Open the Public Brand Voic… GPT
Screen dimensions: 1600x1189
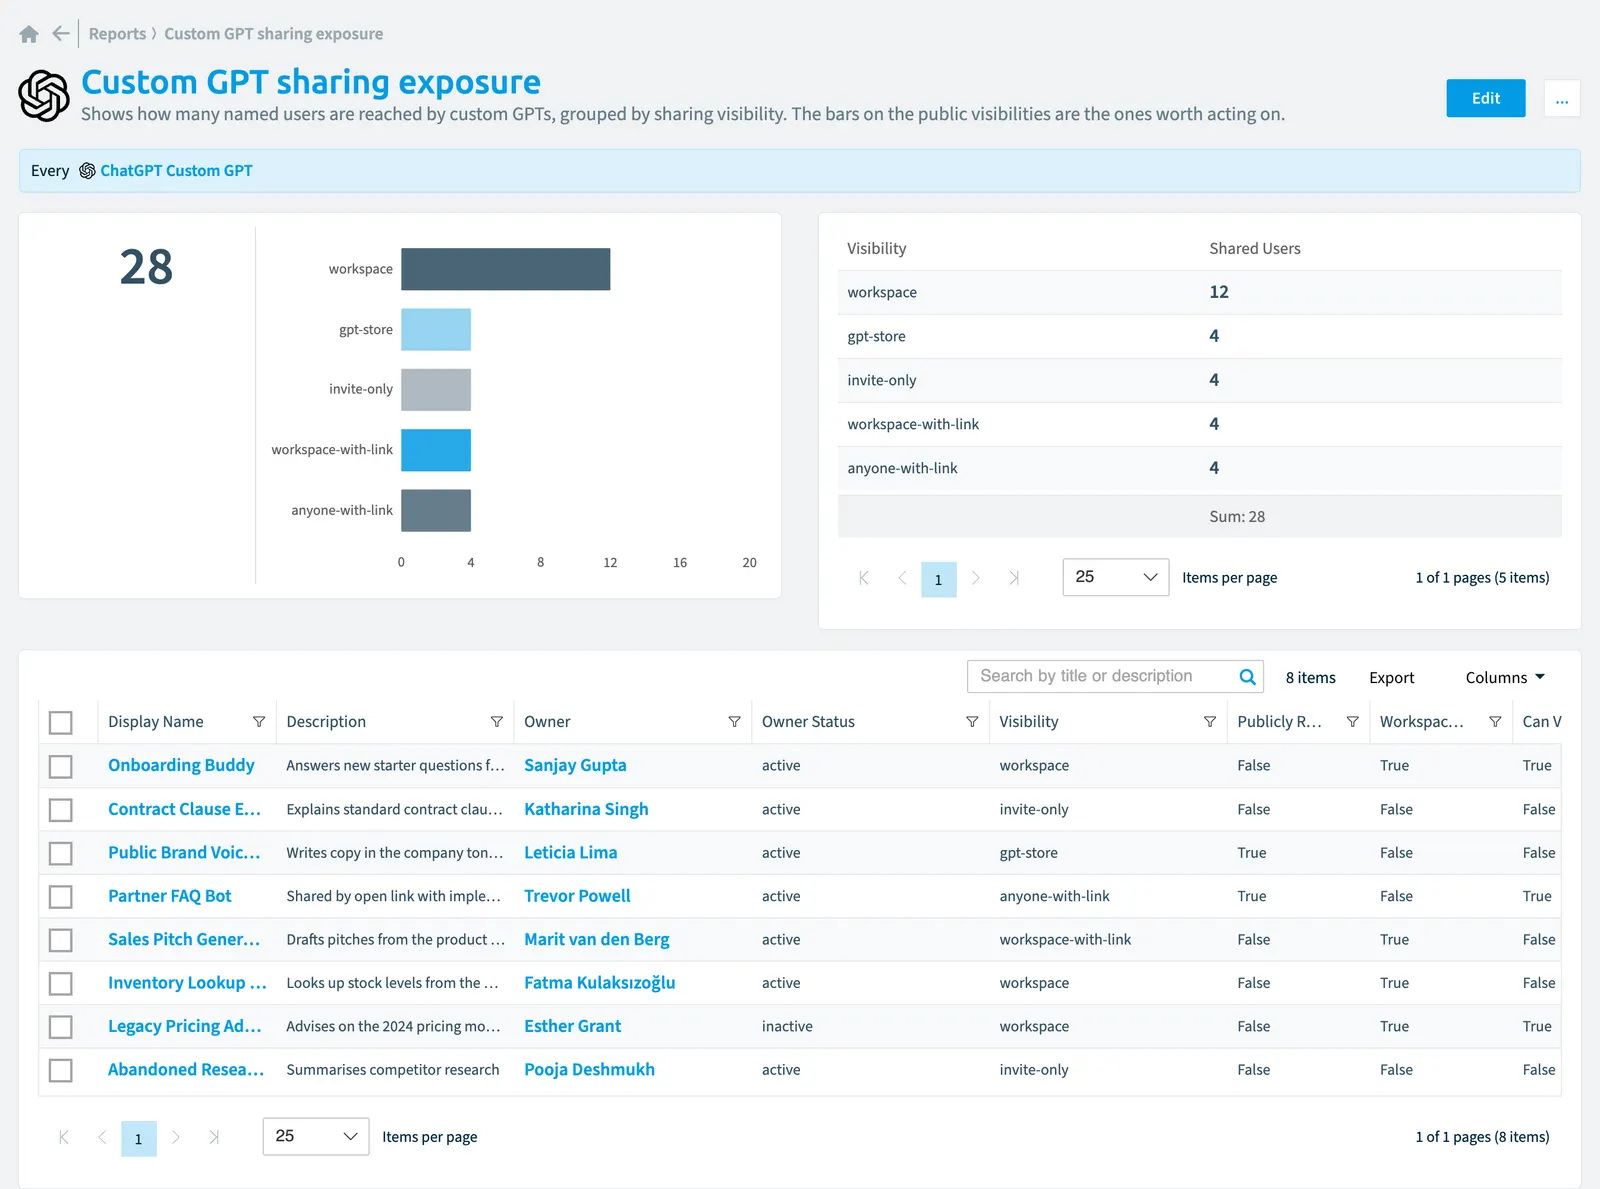click(184, 853)
